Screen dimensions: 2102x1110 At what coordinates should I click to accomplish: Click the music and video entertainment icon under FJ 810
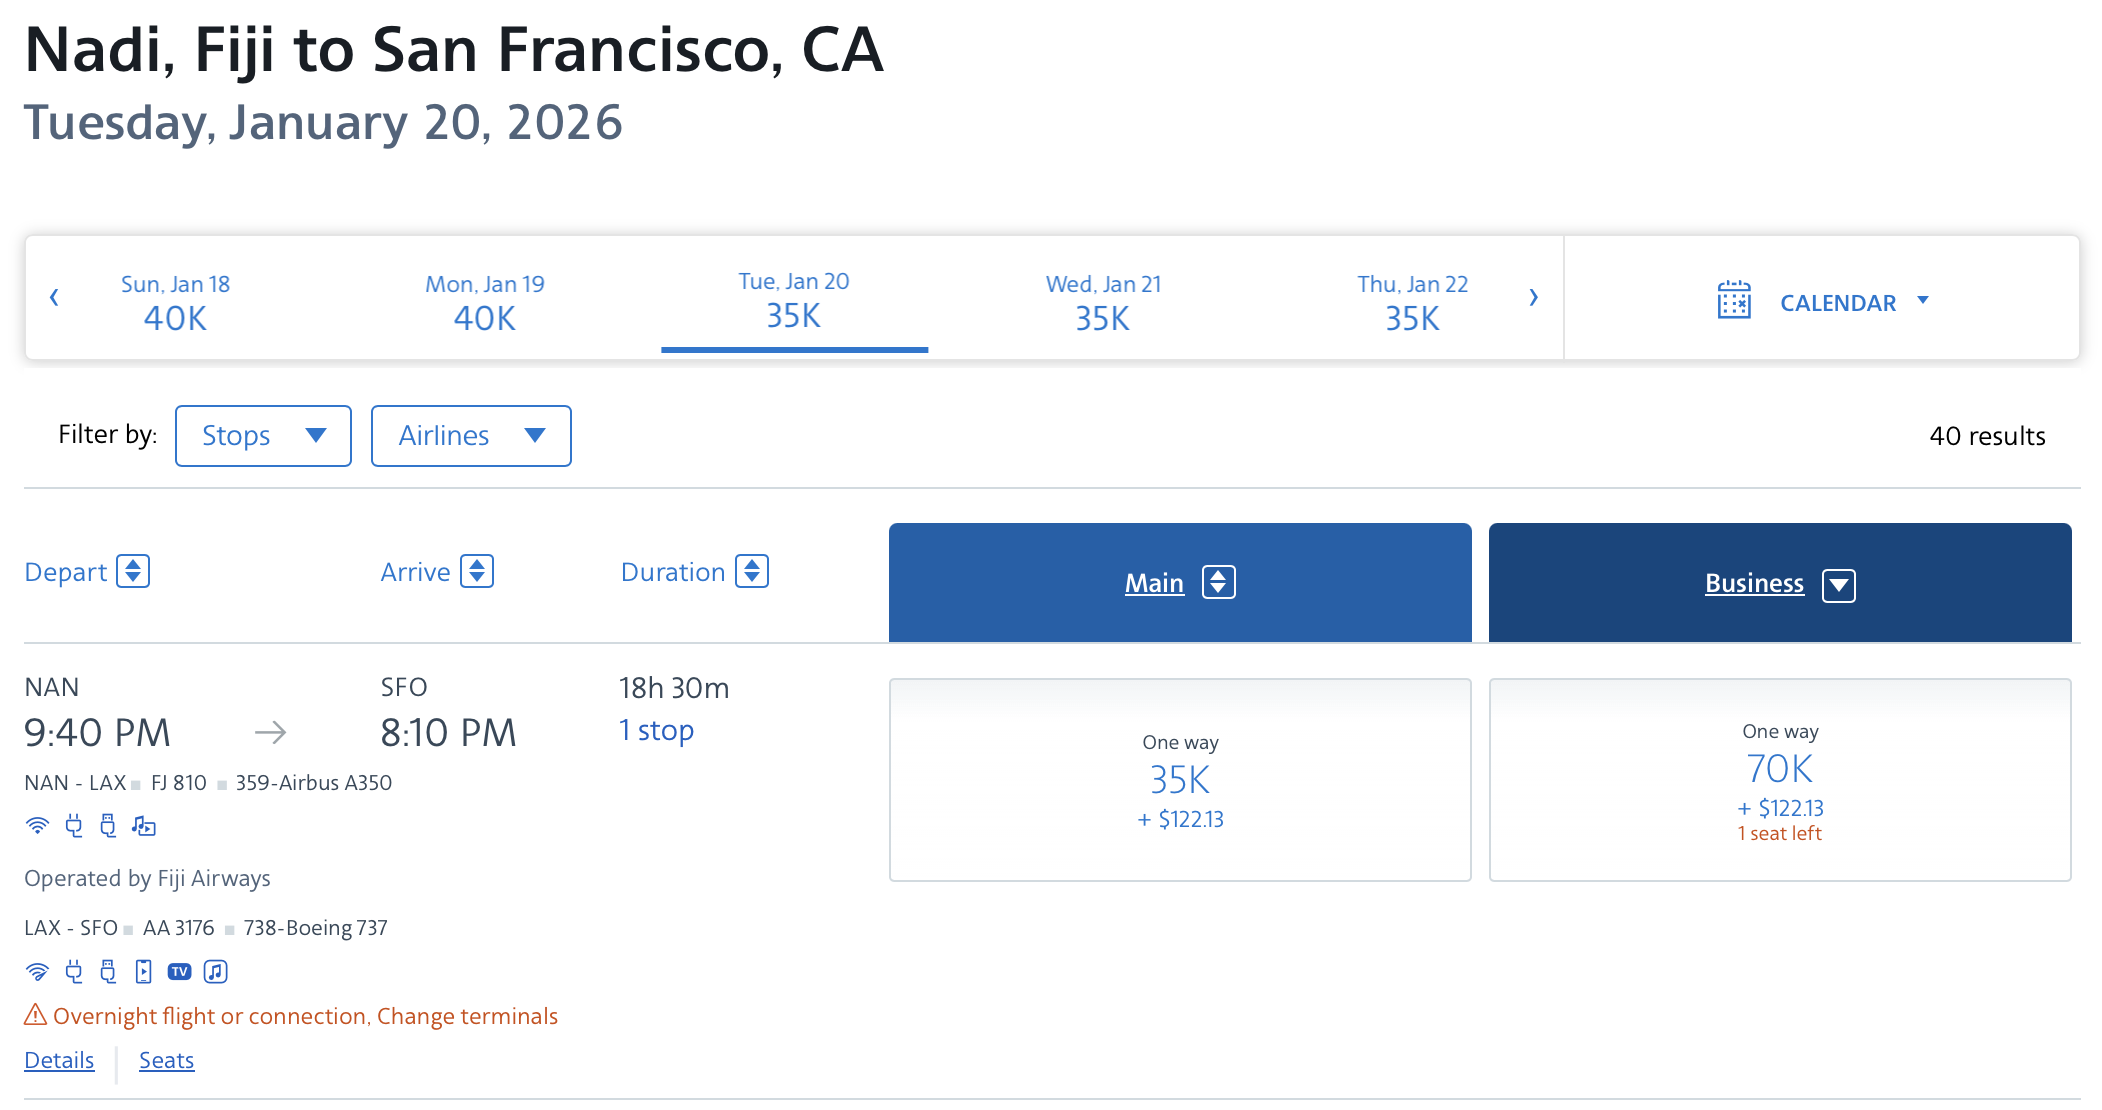[144, 826]
